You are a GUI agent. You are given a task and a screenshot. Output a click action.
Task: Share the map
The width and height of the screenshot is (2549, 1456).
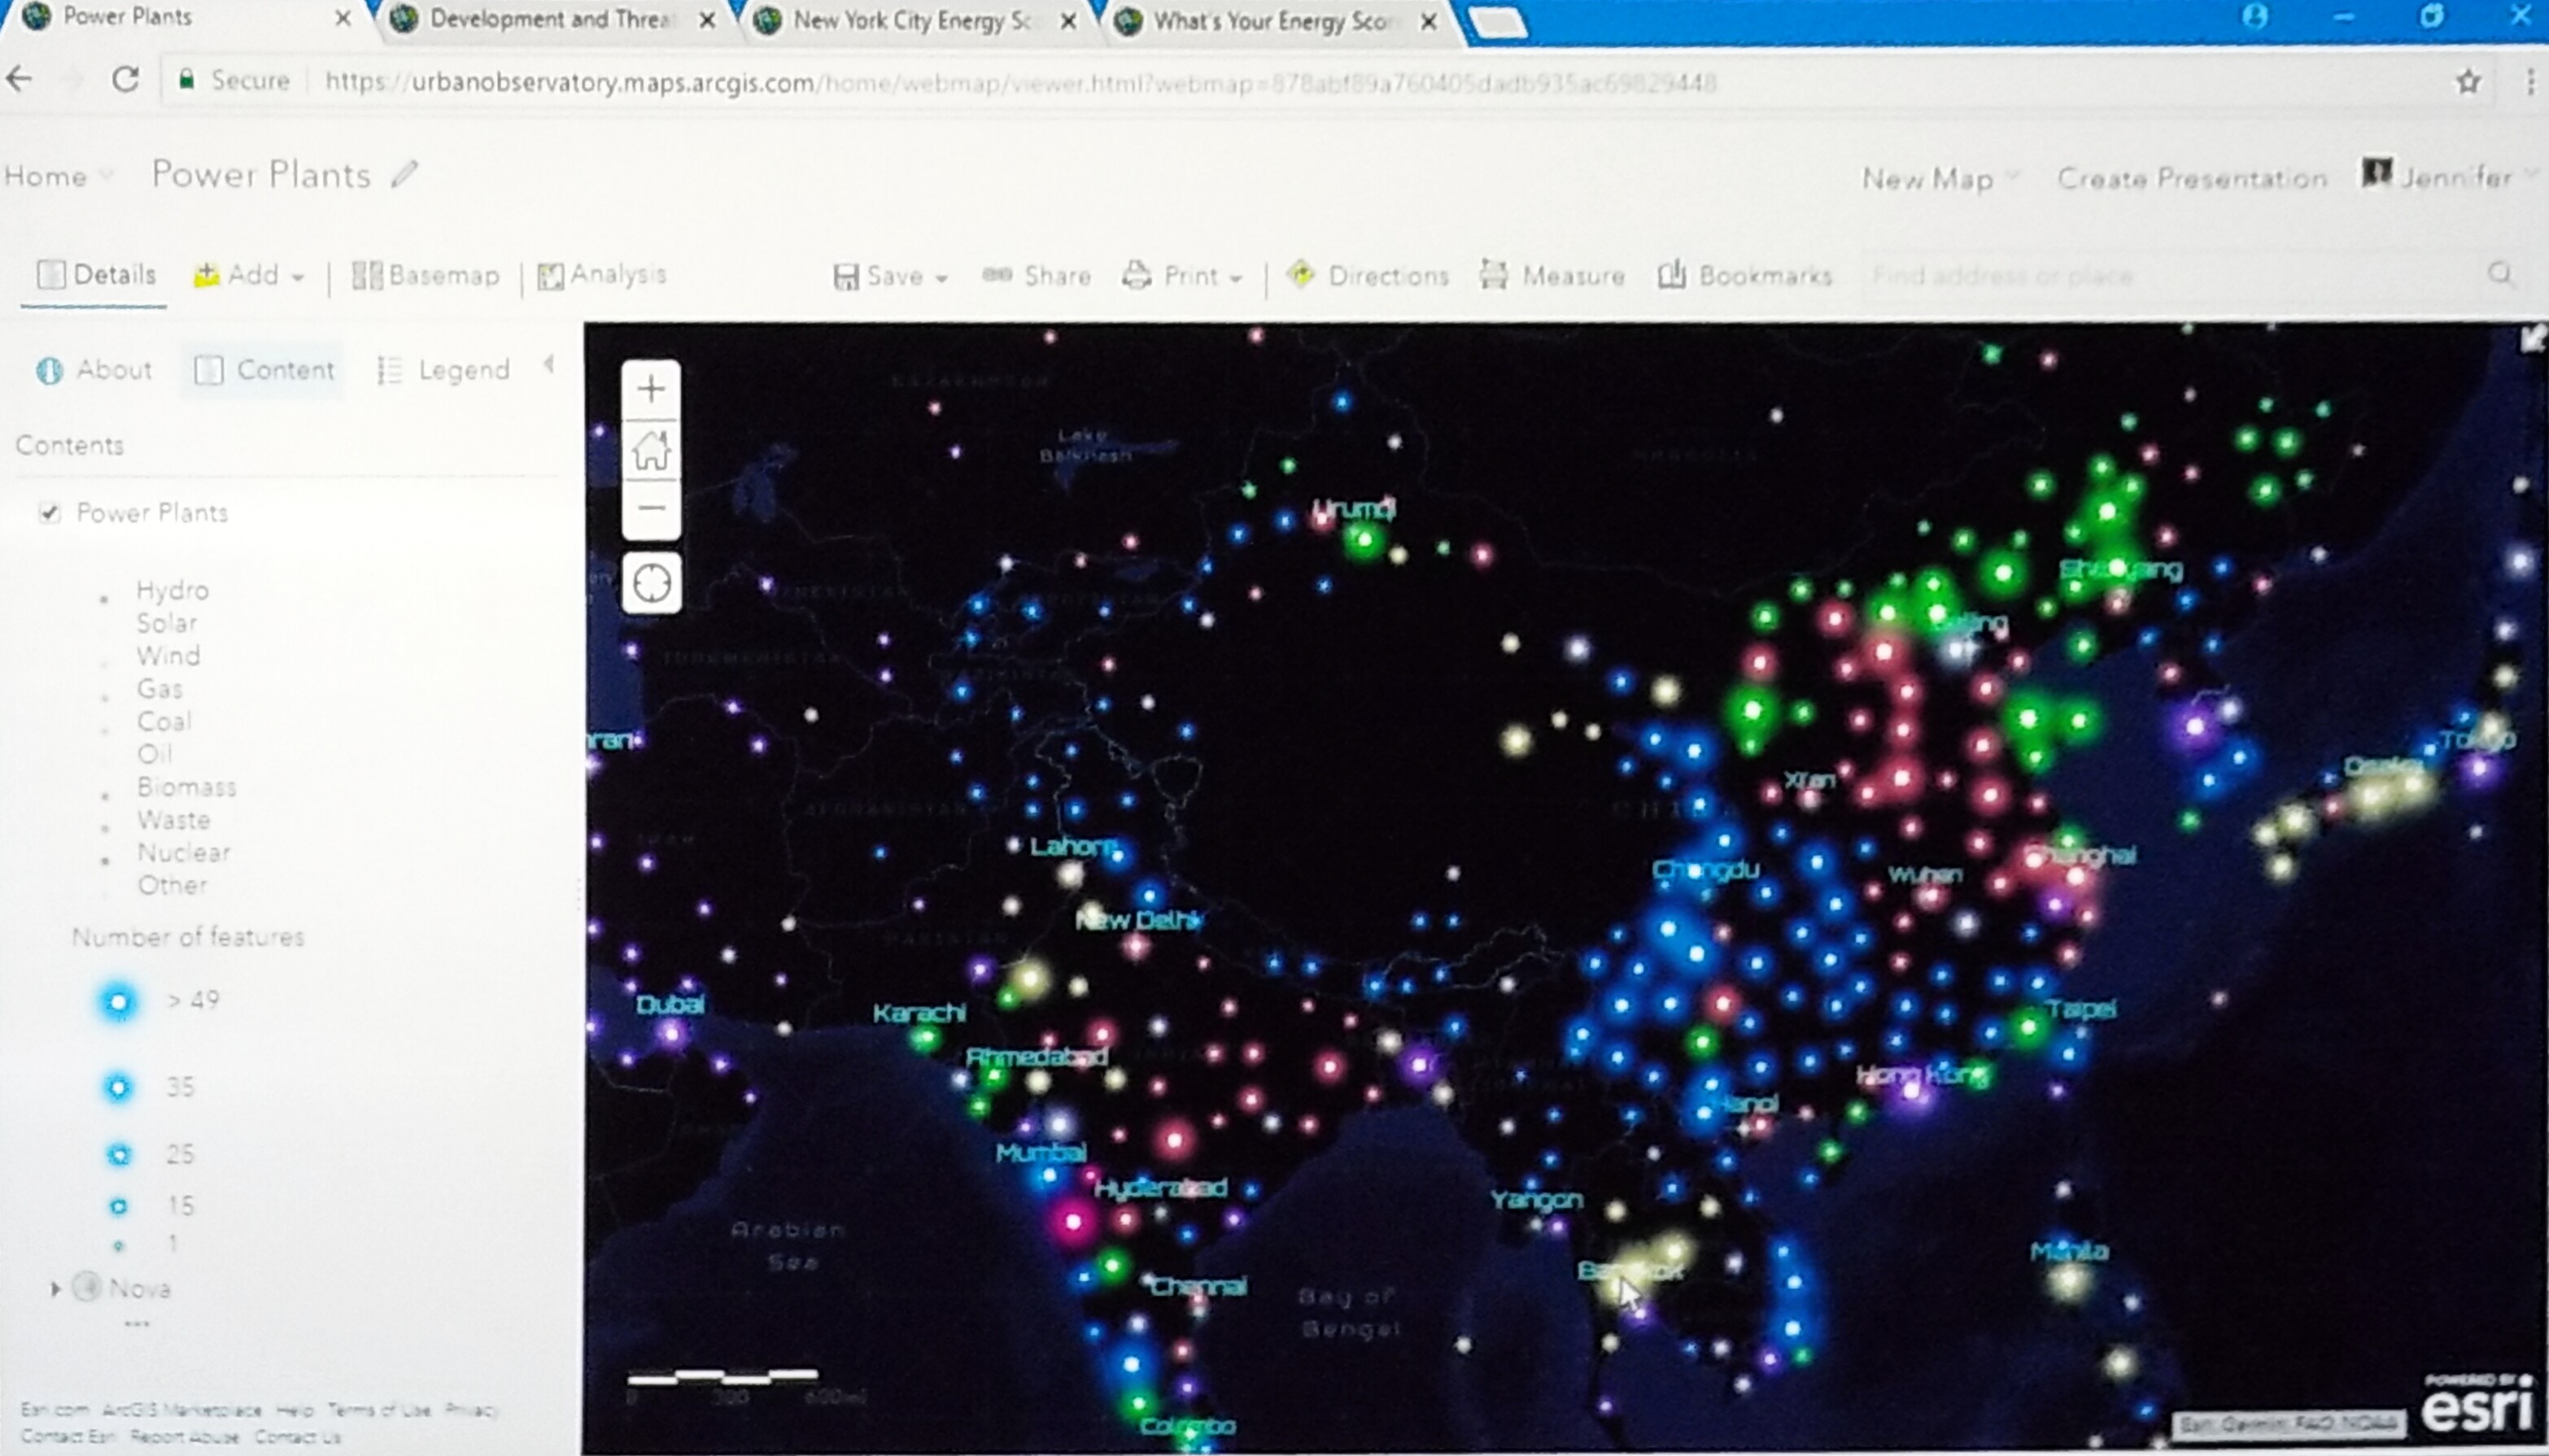[x=1036, y=276]
